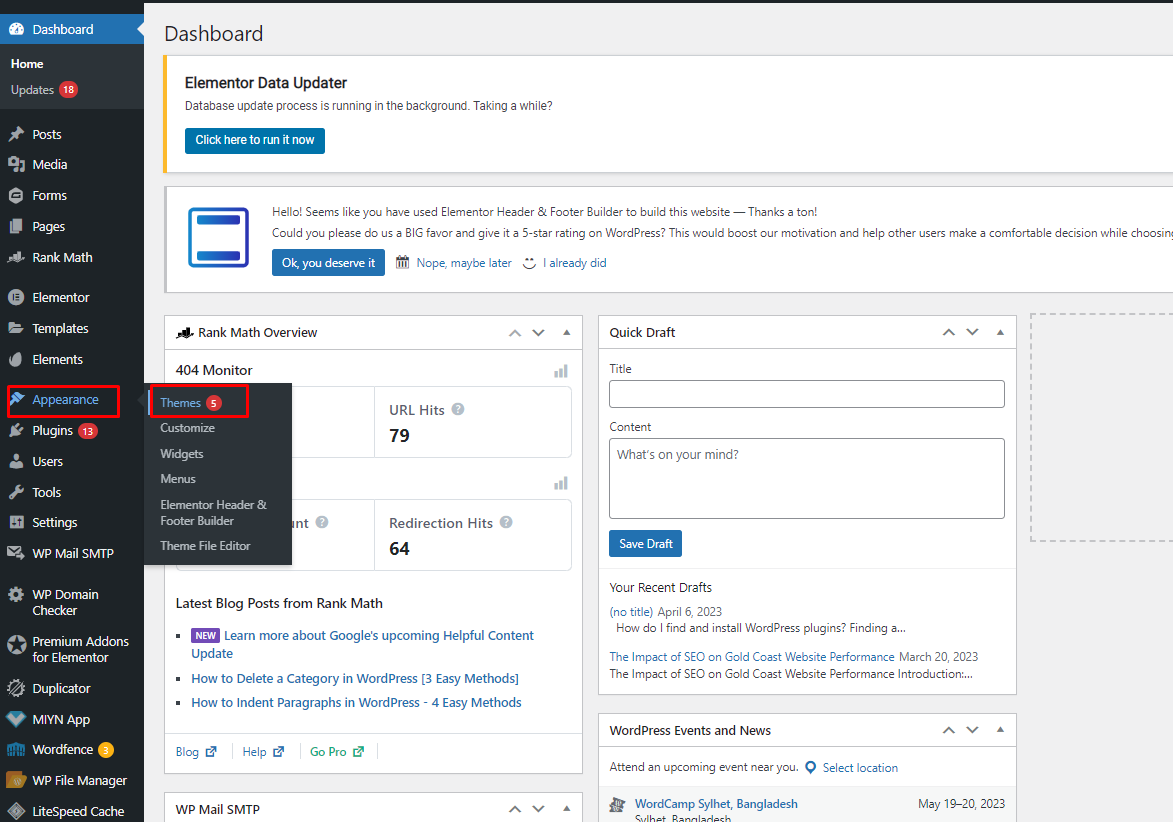This screenshot has height=822, width=1173.
Task: Click the Wordfence sidebar icon
Action: tap(16, 749)
